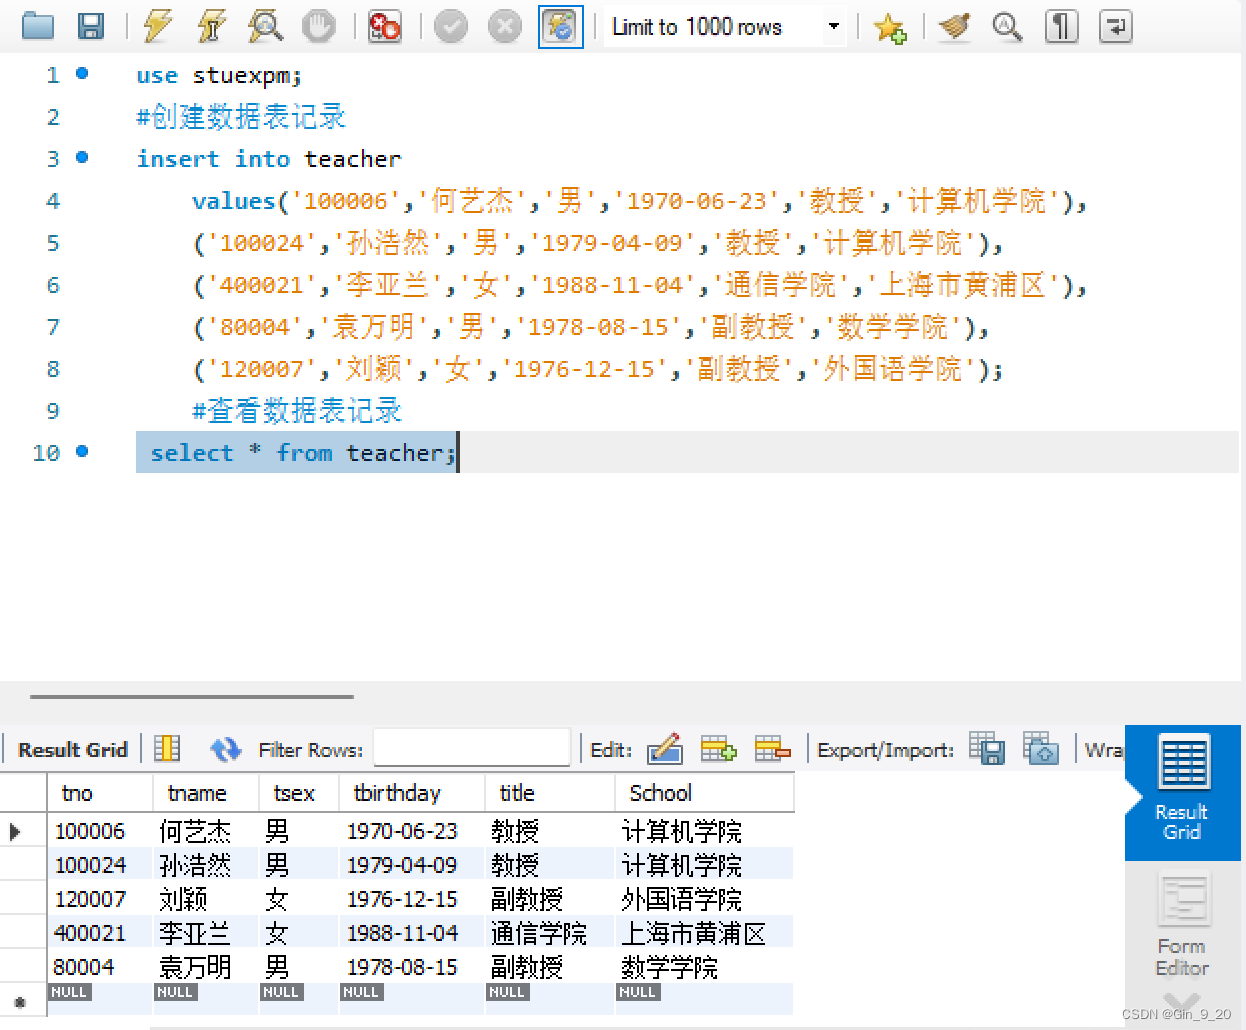
Task: Open the Explain plan tool
Action: coord(264,27)
